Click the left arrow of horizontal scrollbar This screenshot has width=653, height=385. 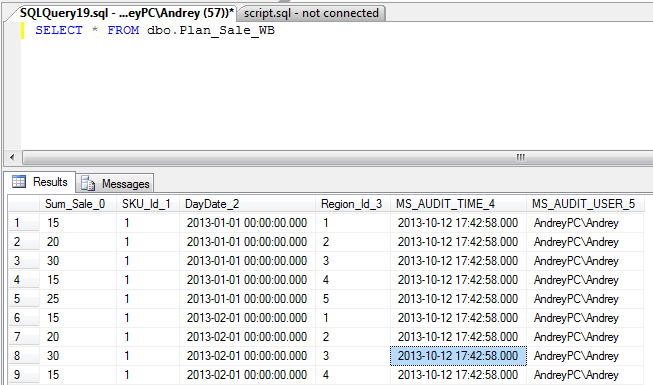(12, 158)
